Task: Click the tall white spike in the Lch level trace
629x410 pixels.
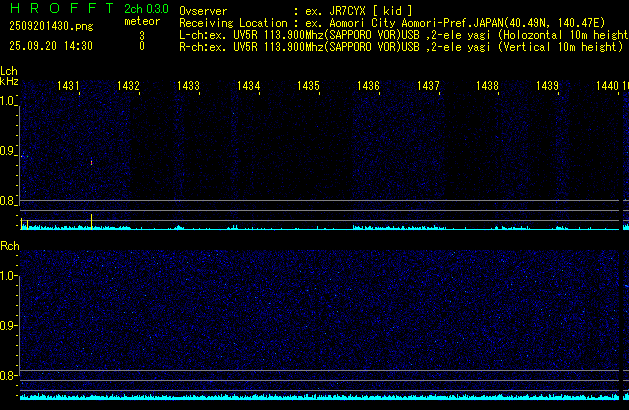Action: 91,220
